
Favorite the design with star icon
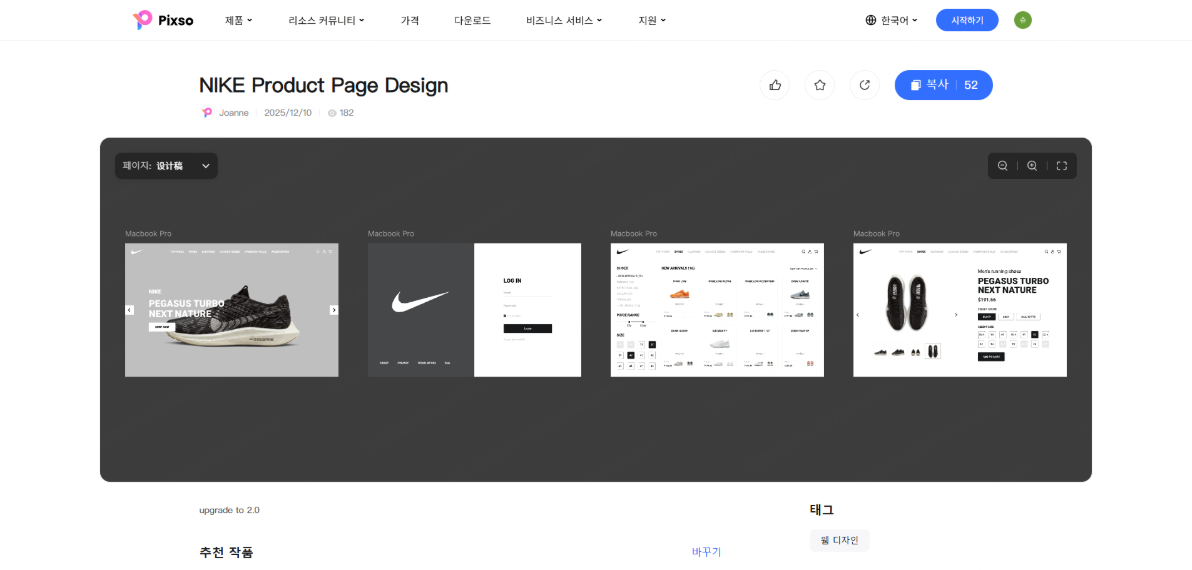[x=820, y=85]
